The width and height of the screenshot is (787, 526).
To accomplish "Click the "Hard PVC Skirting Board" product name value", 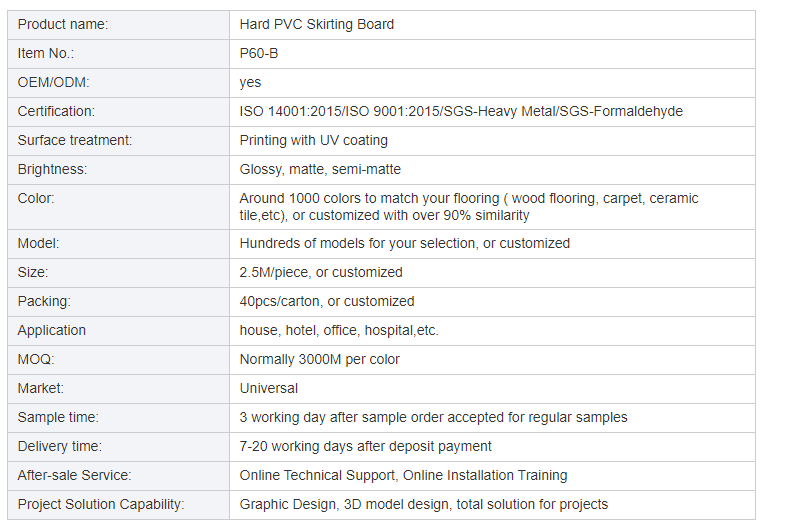I will coord(317,24).
